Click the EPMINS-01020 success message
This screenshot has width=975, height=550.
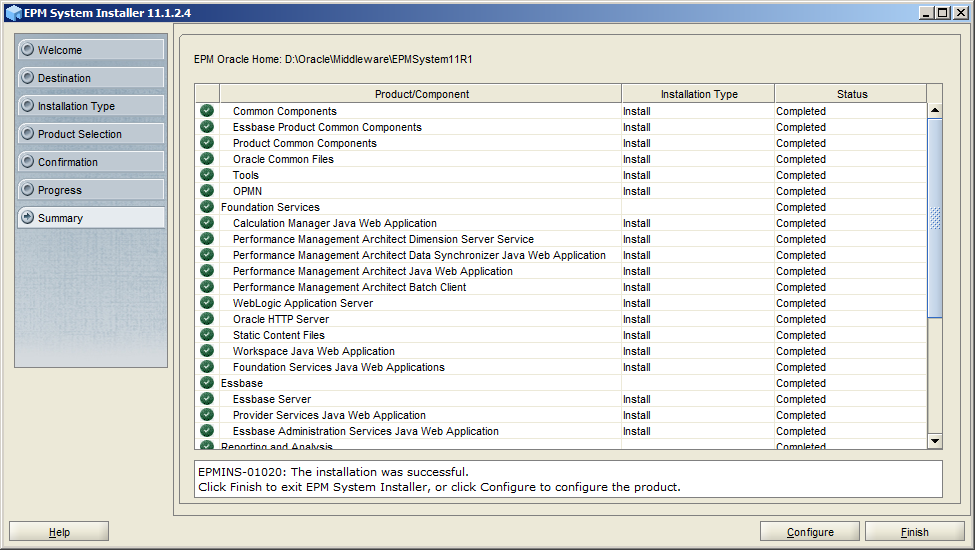point(333,472)
